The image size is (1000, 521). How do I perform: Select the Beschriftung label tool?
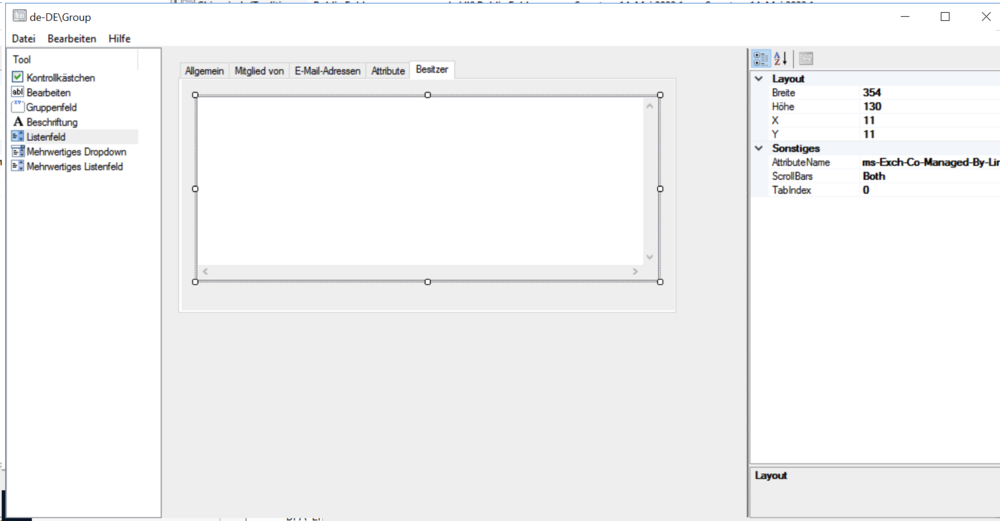coord(51,122)
